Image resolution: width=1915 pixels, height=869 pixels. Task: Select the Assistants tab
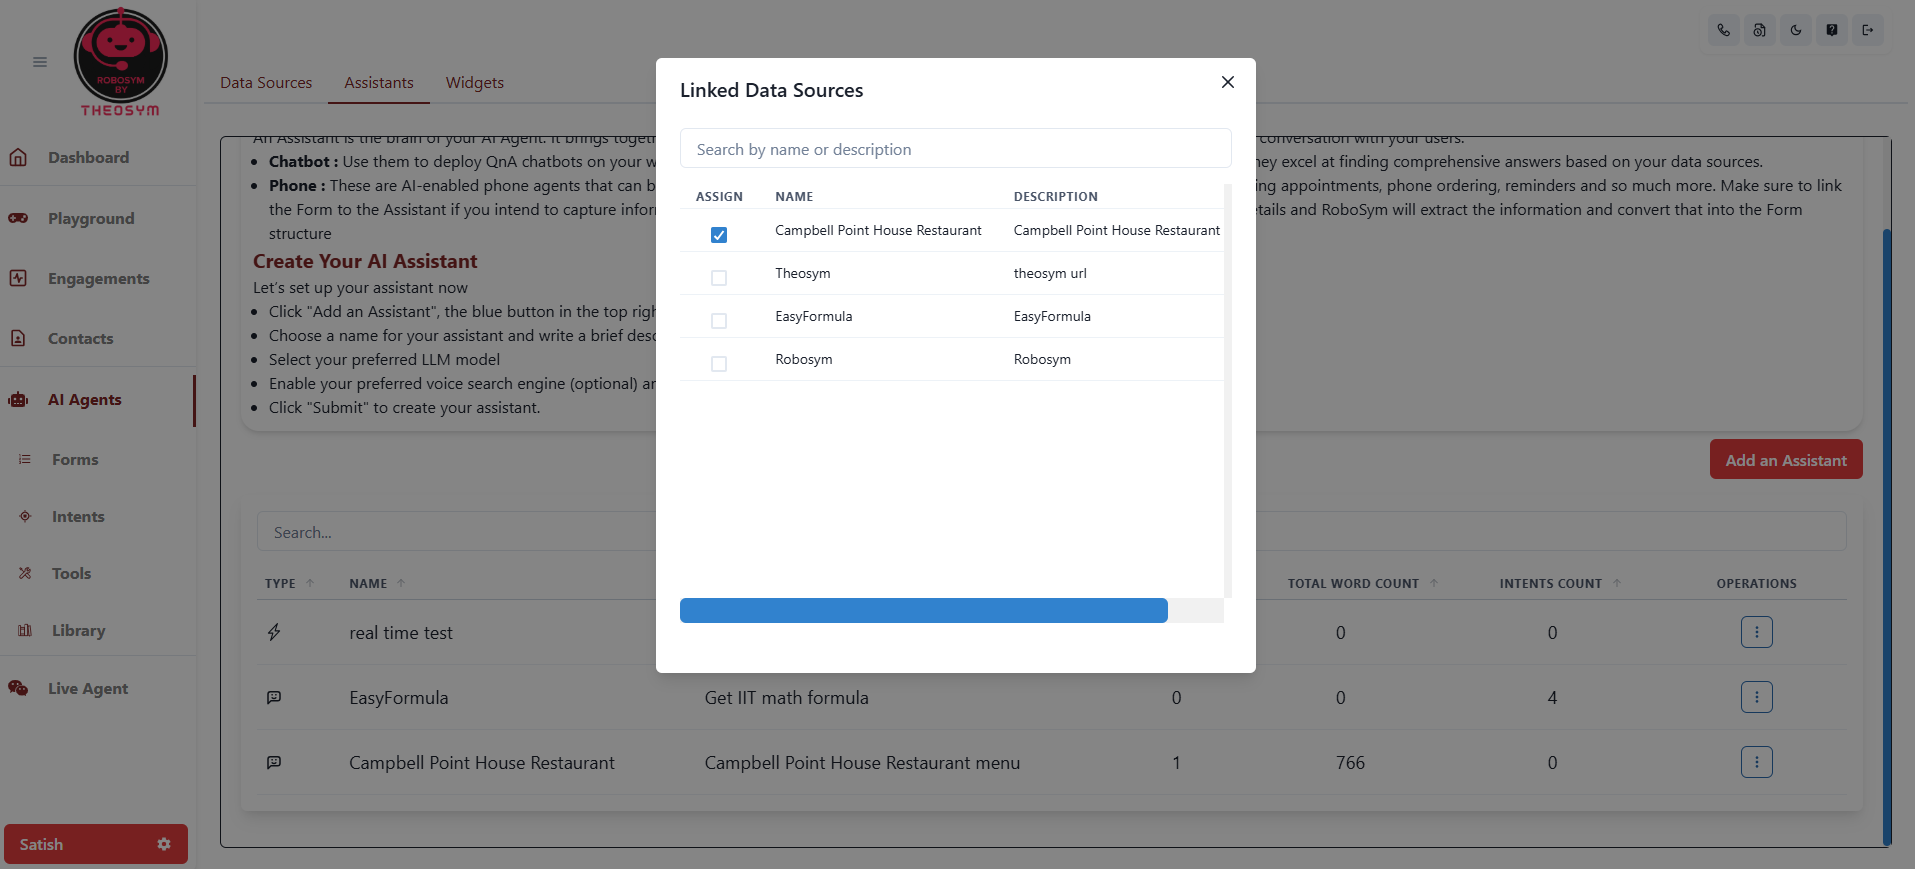coord(379,83)
